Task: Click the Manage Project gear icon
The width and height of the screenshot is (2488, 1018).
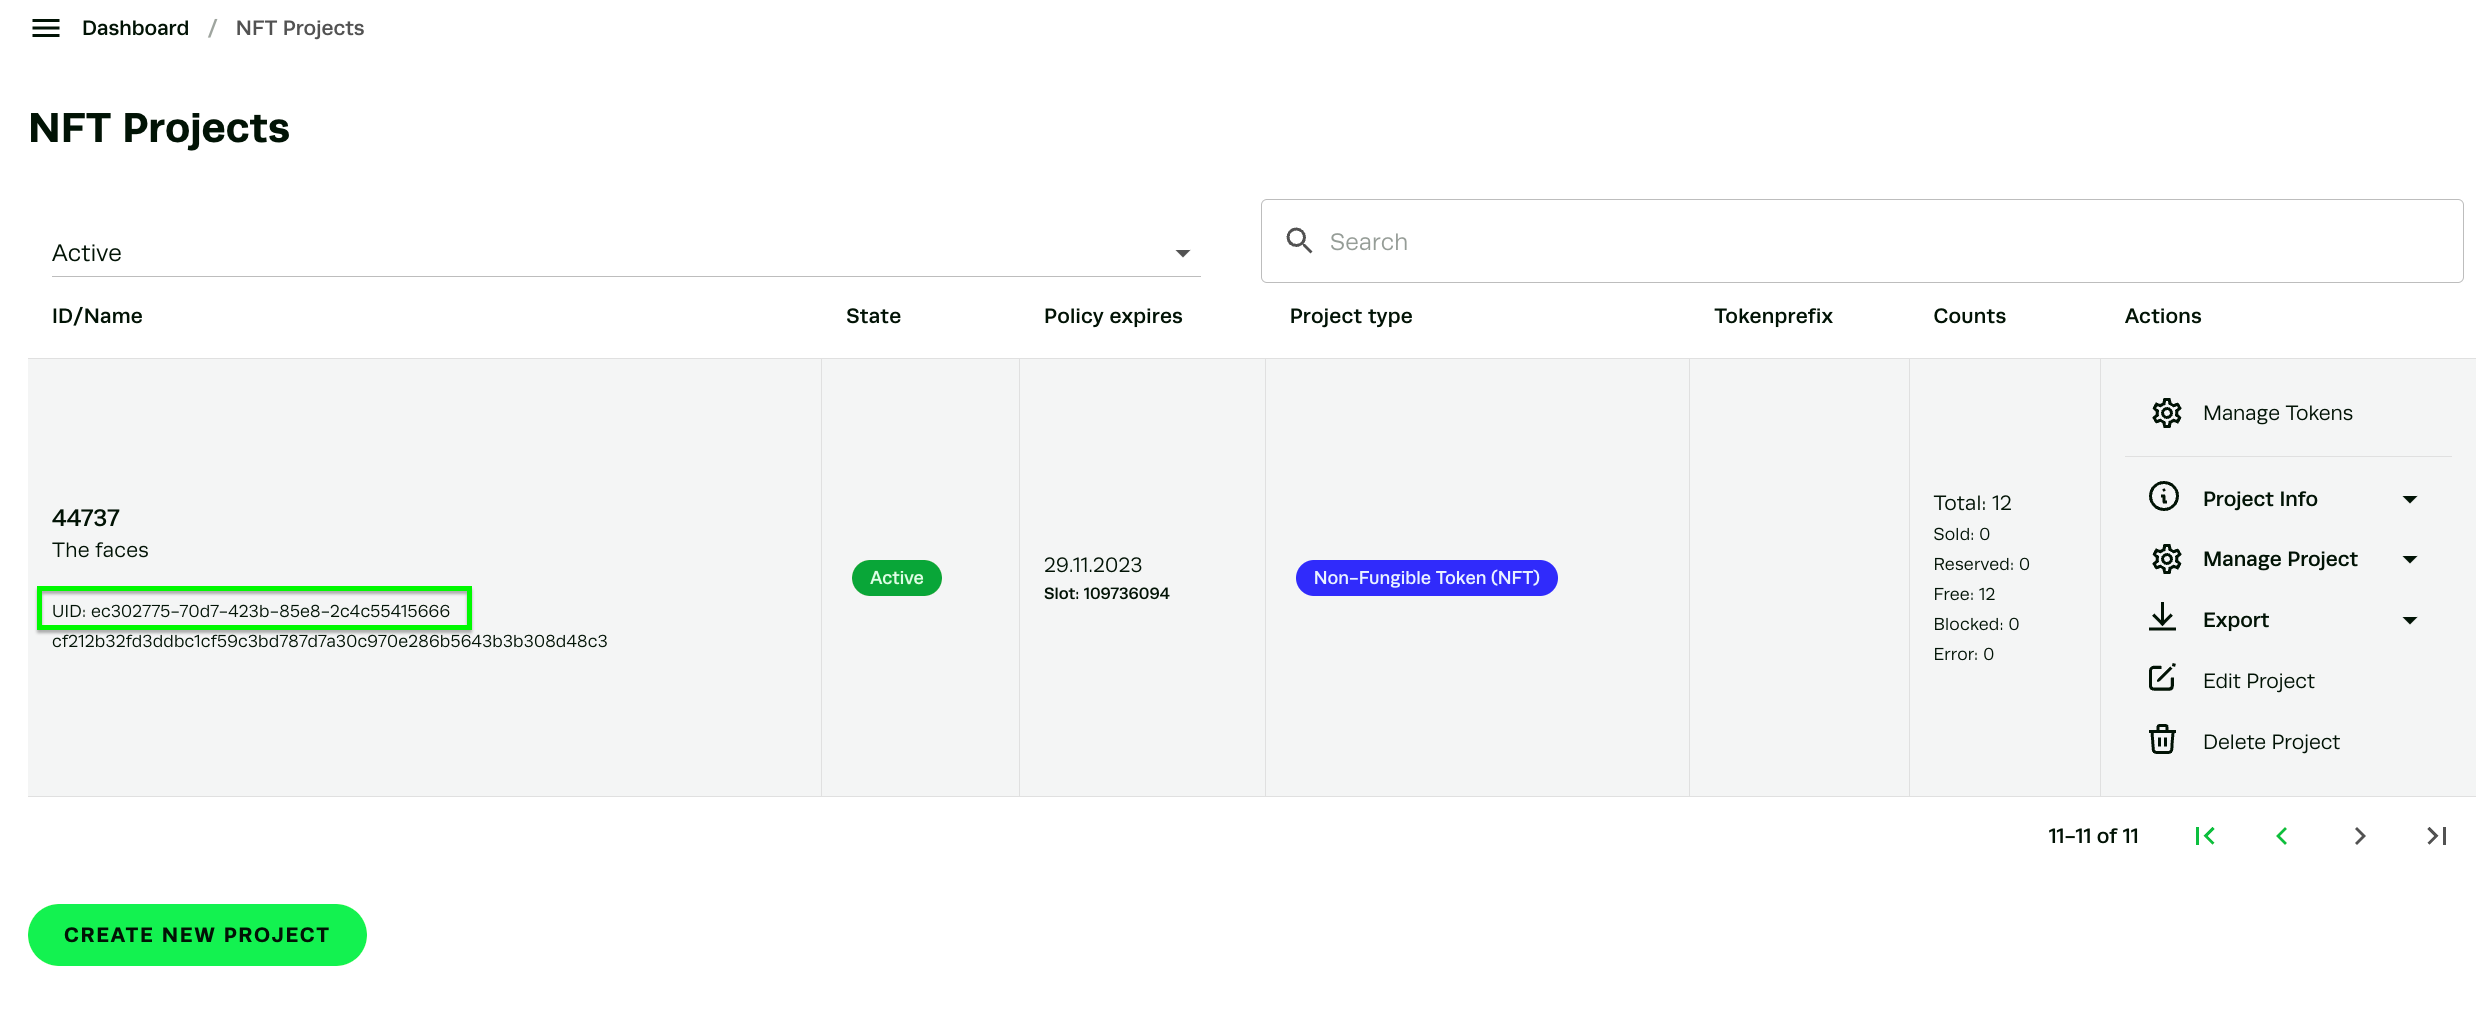Action: (2166, 559)
